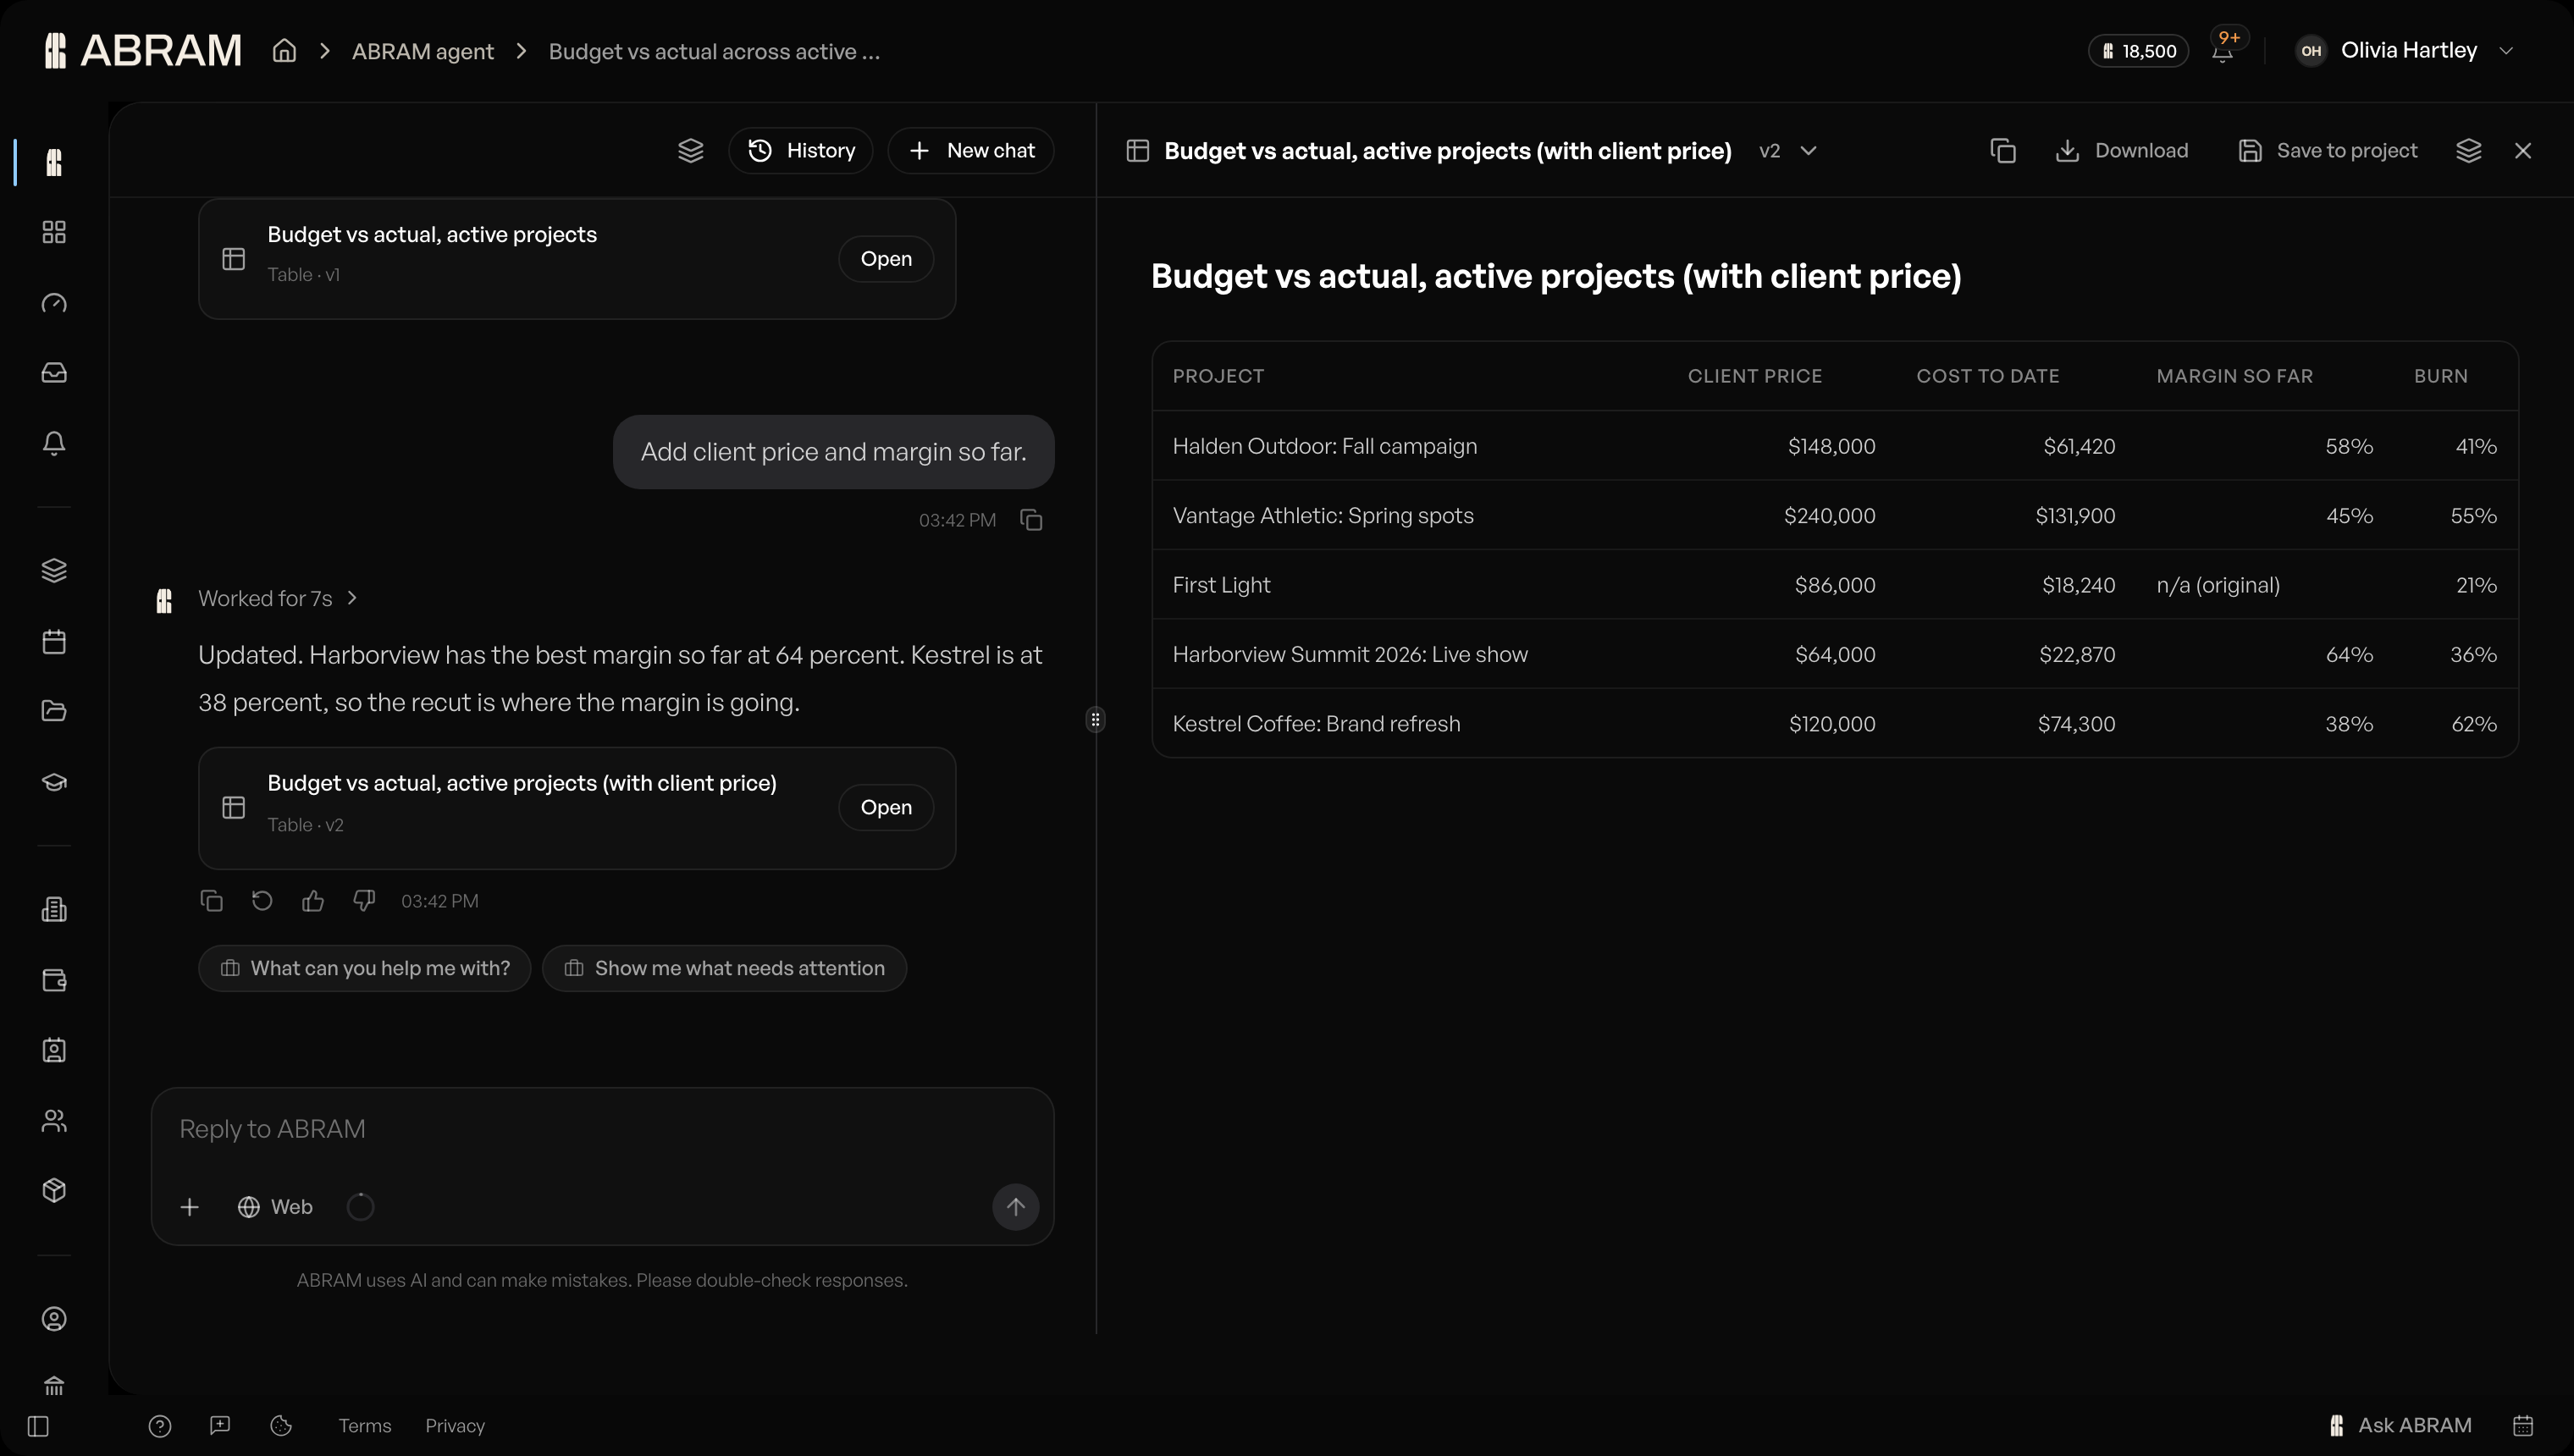The height and width of the screenshot is (1456, 2574).
Task: Click the 'Kestrel Coffee: Brand refresh' row
Action: [1835, 723]
